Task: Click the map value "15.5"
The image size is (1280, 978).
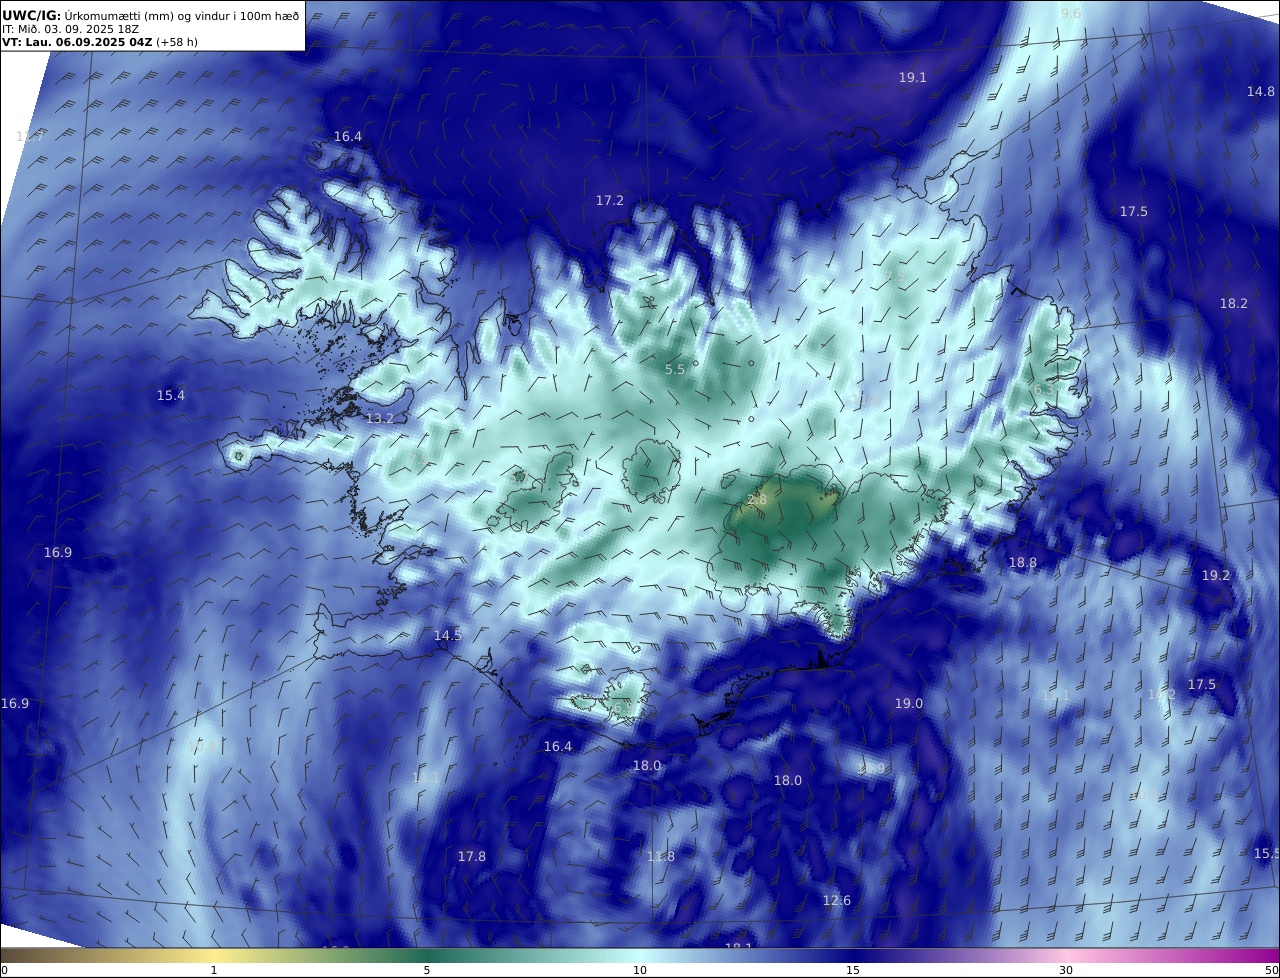Action: [x=1267, y=853]
